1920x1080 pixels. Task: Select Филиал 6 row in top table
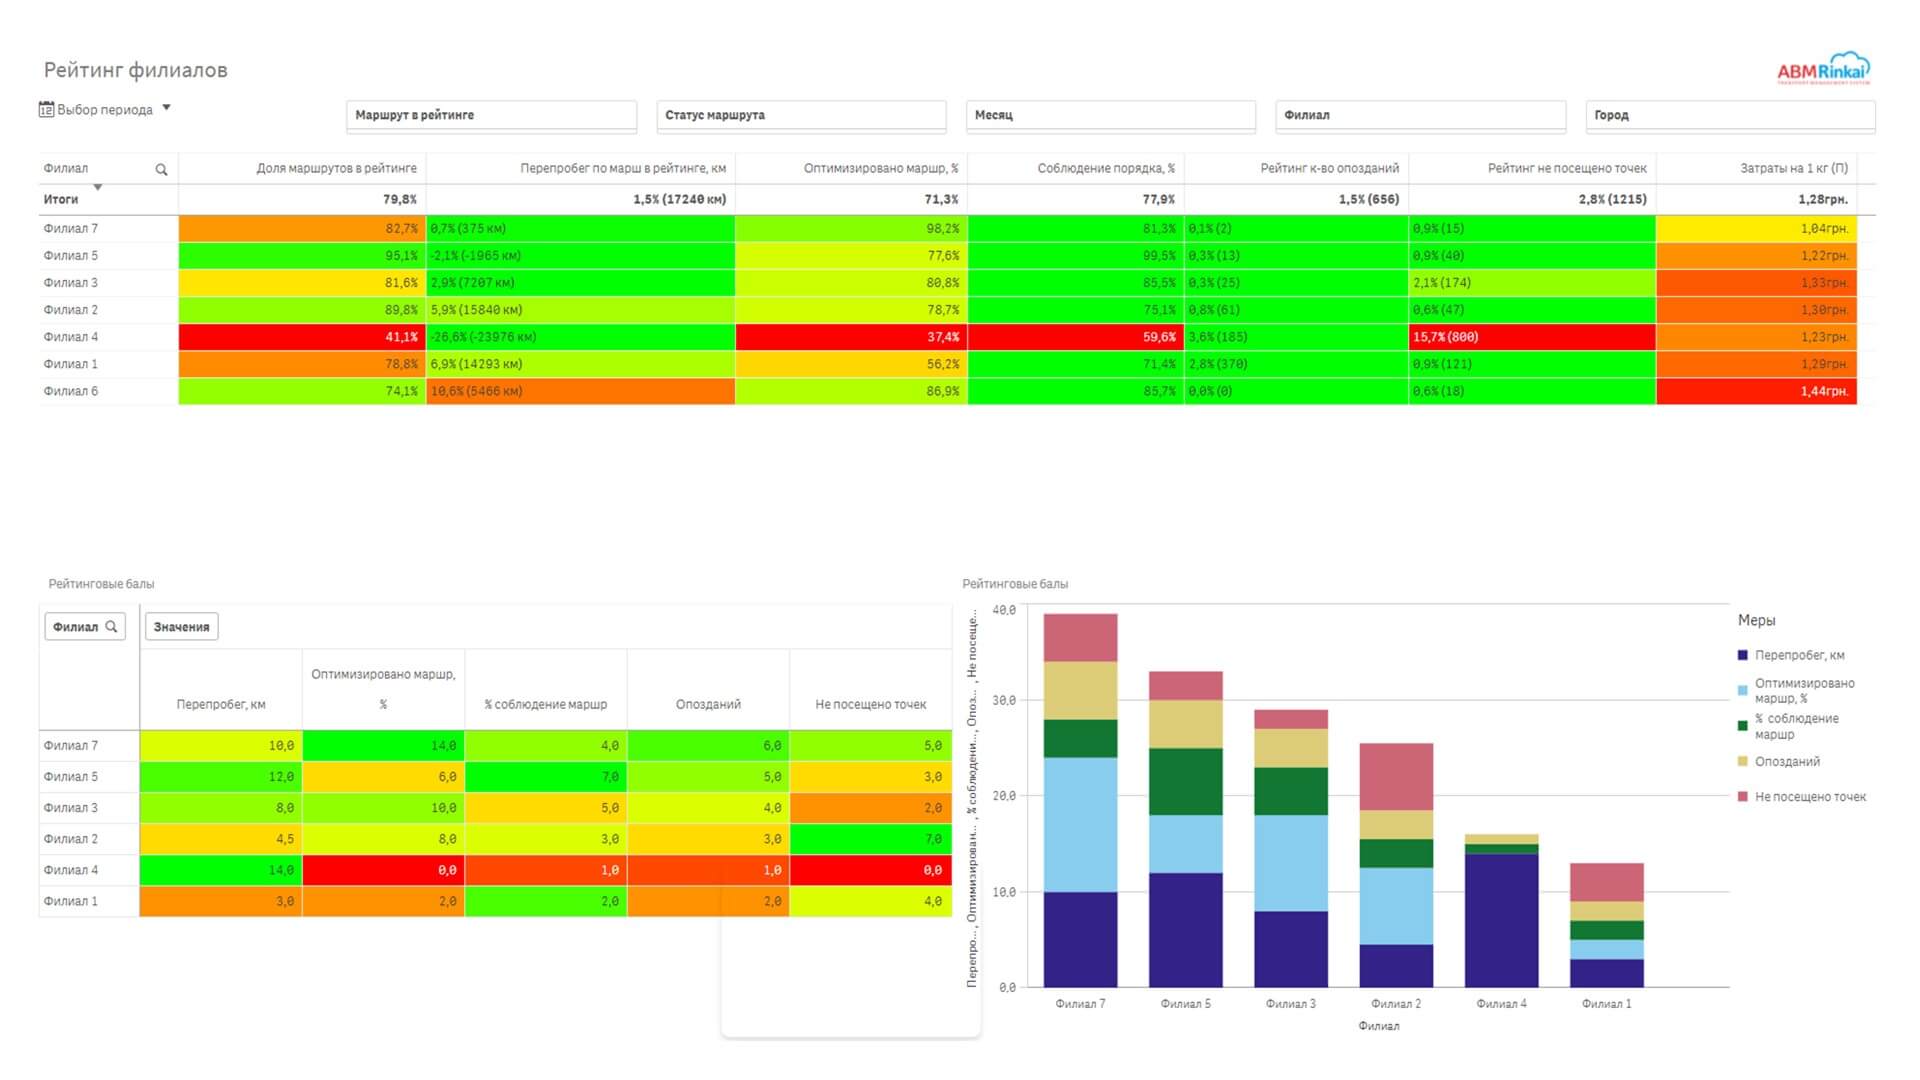point(948,391)
